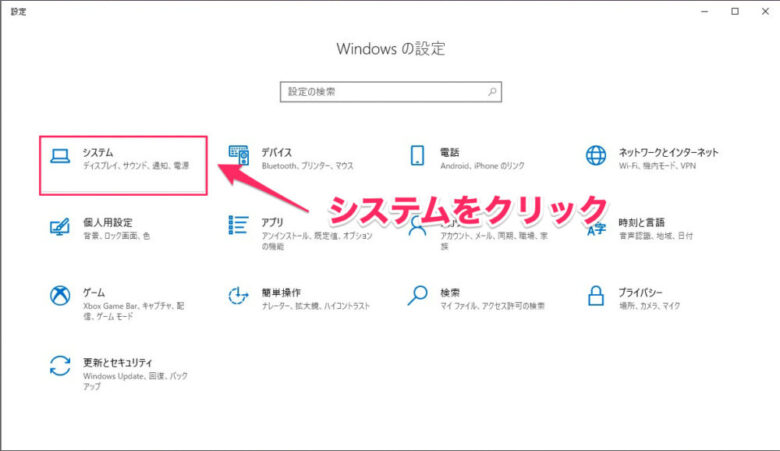Click the 検索 magnifier category icon
The width and height of the screenshot is (780, 451).
(417, 295)
